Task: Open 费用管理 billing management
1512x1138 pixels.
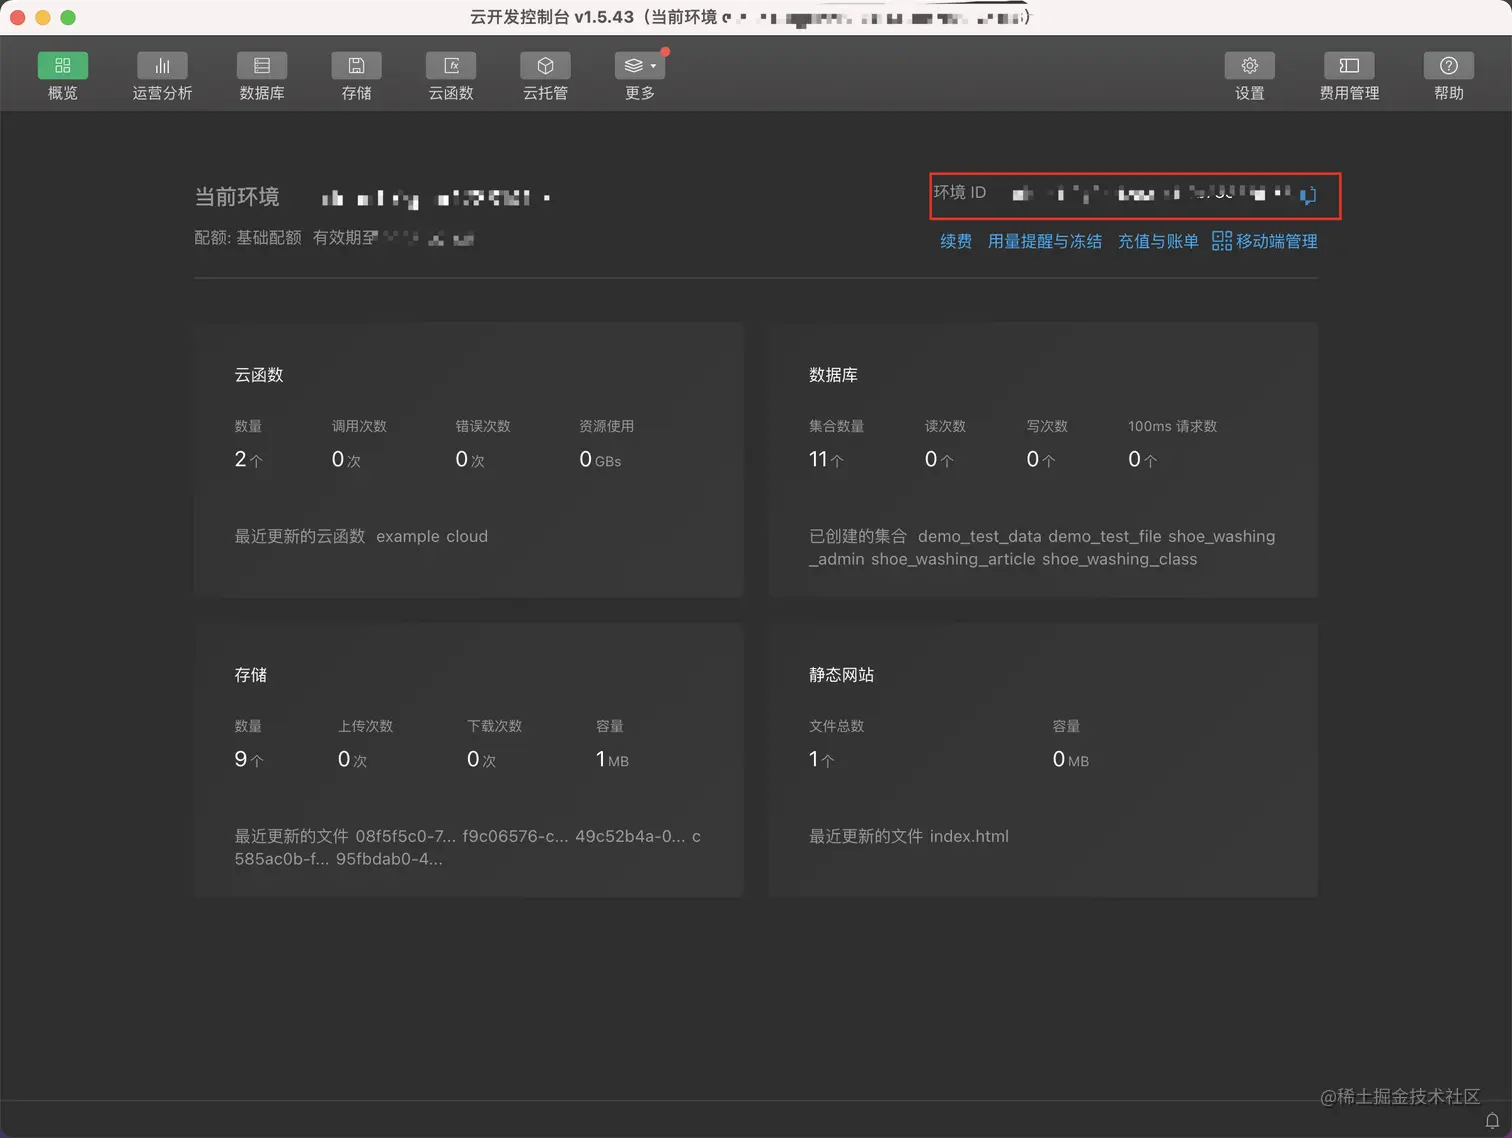Action: coord(1349,76)
